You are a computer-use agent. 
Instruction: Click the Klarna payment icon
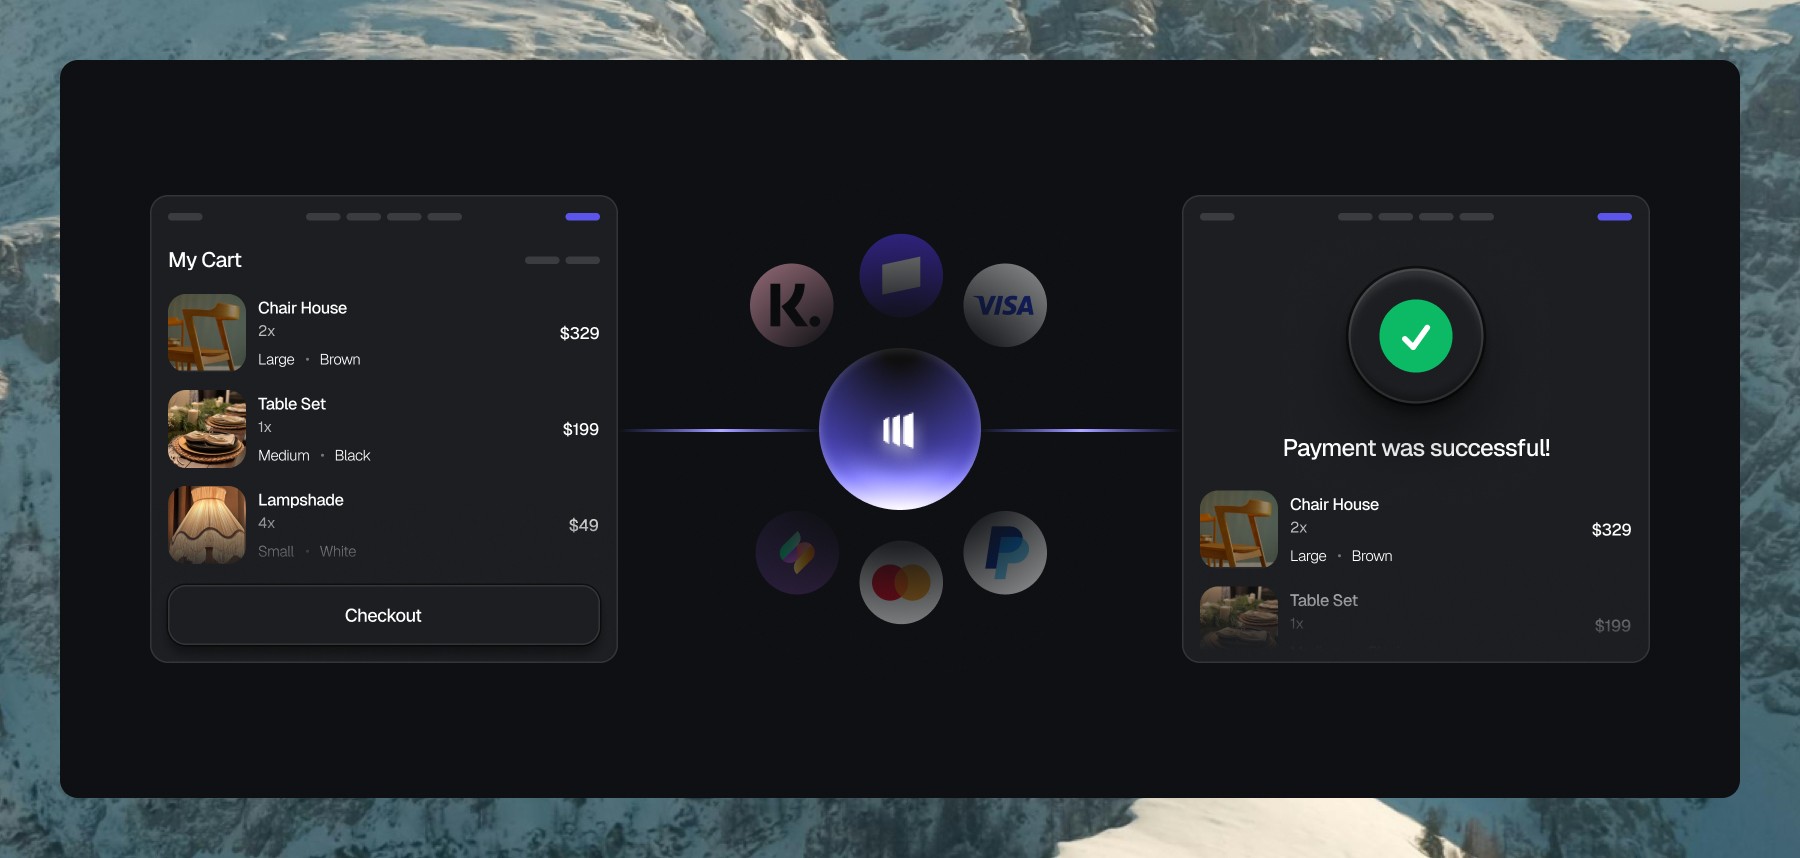click(792, 305)
